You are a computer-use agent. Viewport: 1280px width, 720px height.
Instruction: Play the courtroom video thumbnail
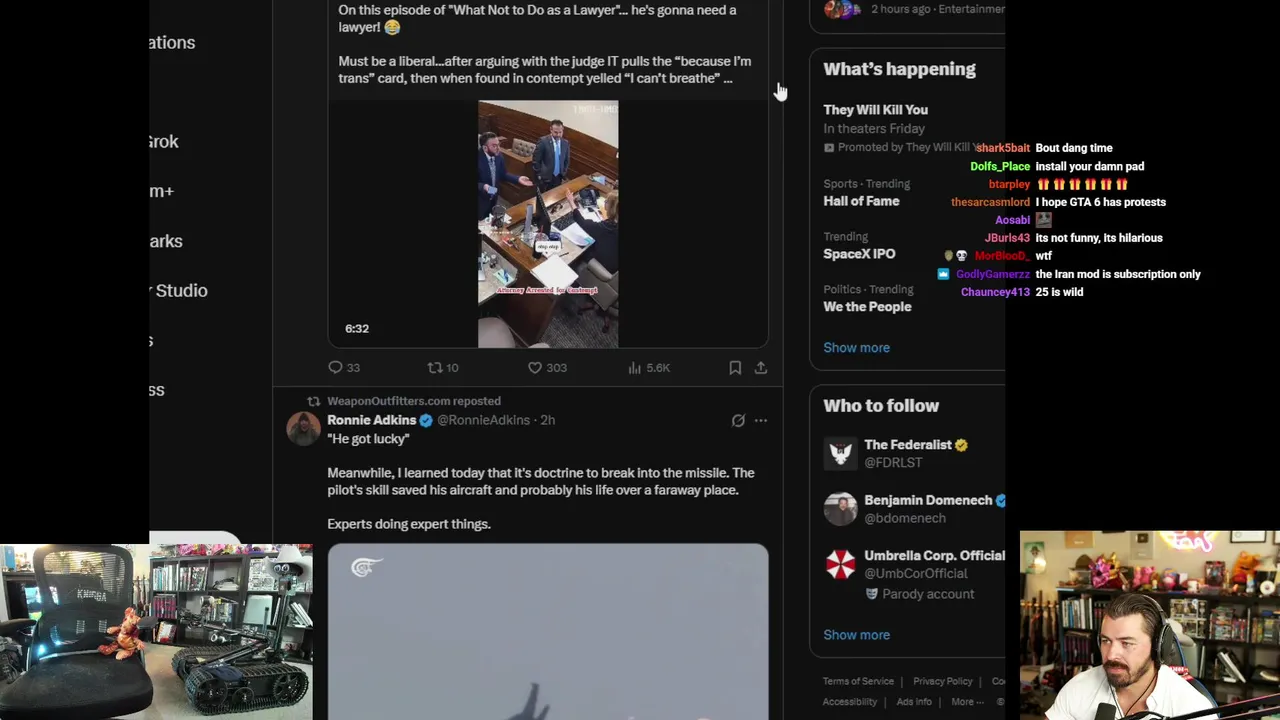coord(548,224)
